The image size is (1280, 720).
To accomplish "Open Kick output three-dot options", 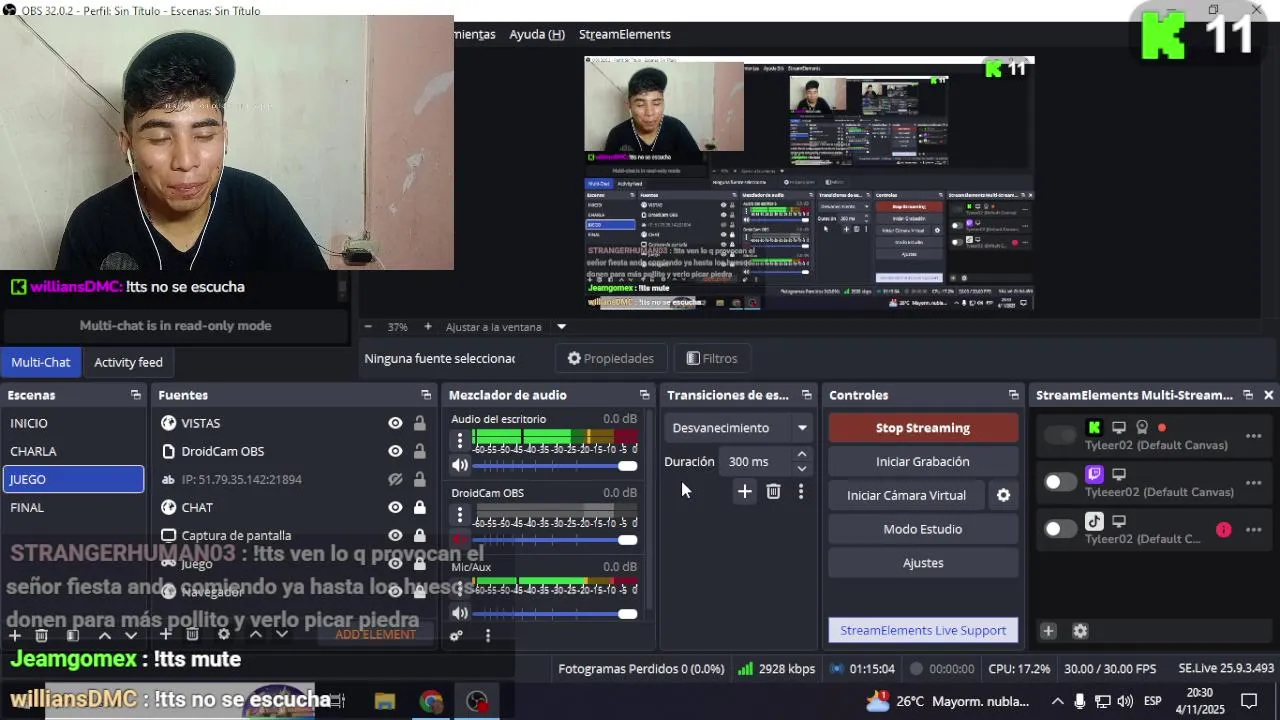I will [x=1253, y=436].
